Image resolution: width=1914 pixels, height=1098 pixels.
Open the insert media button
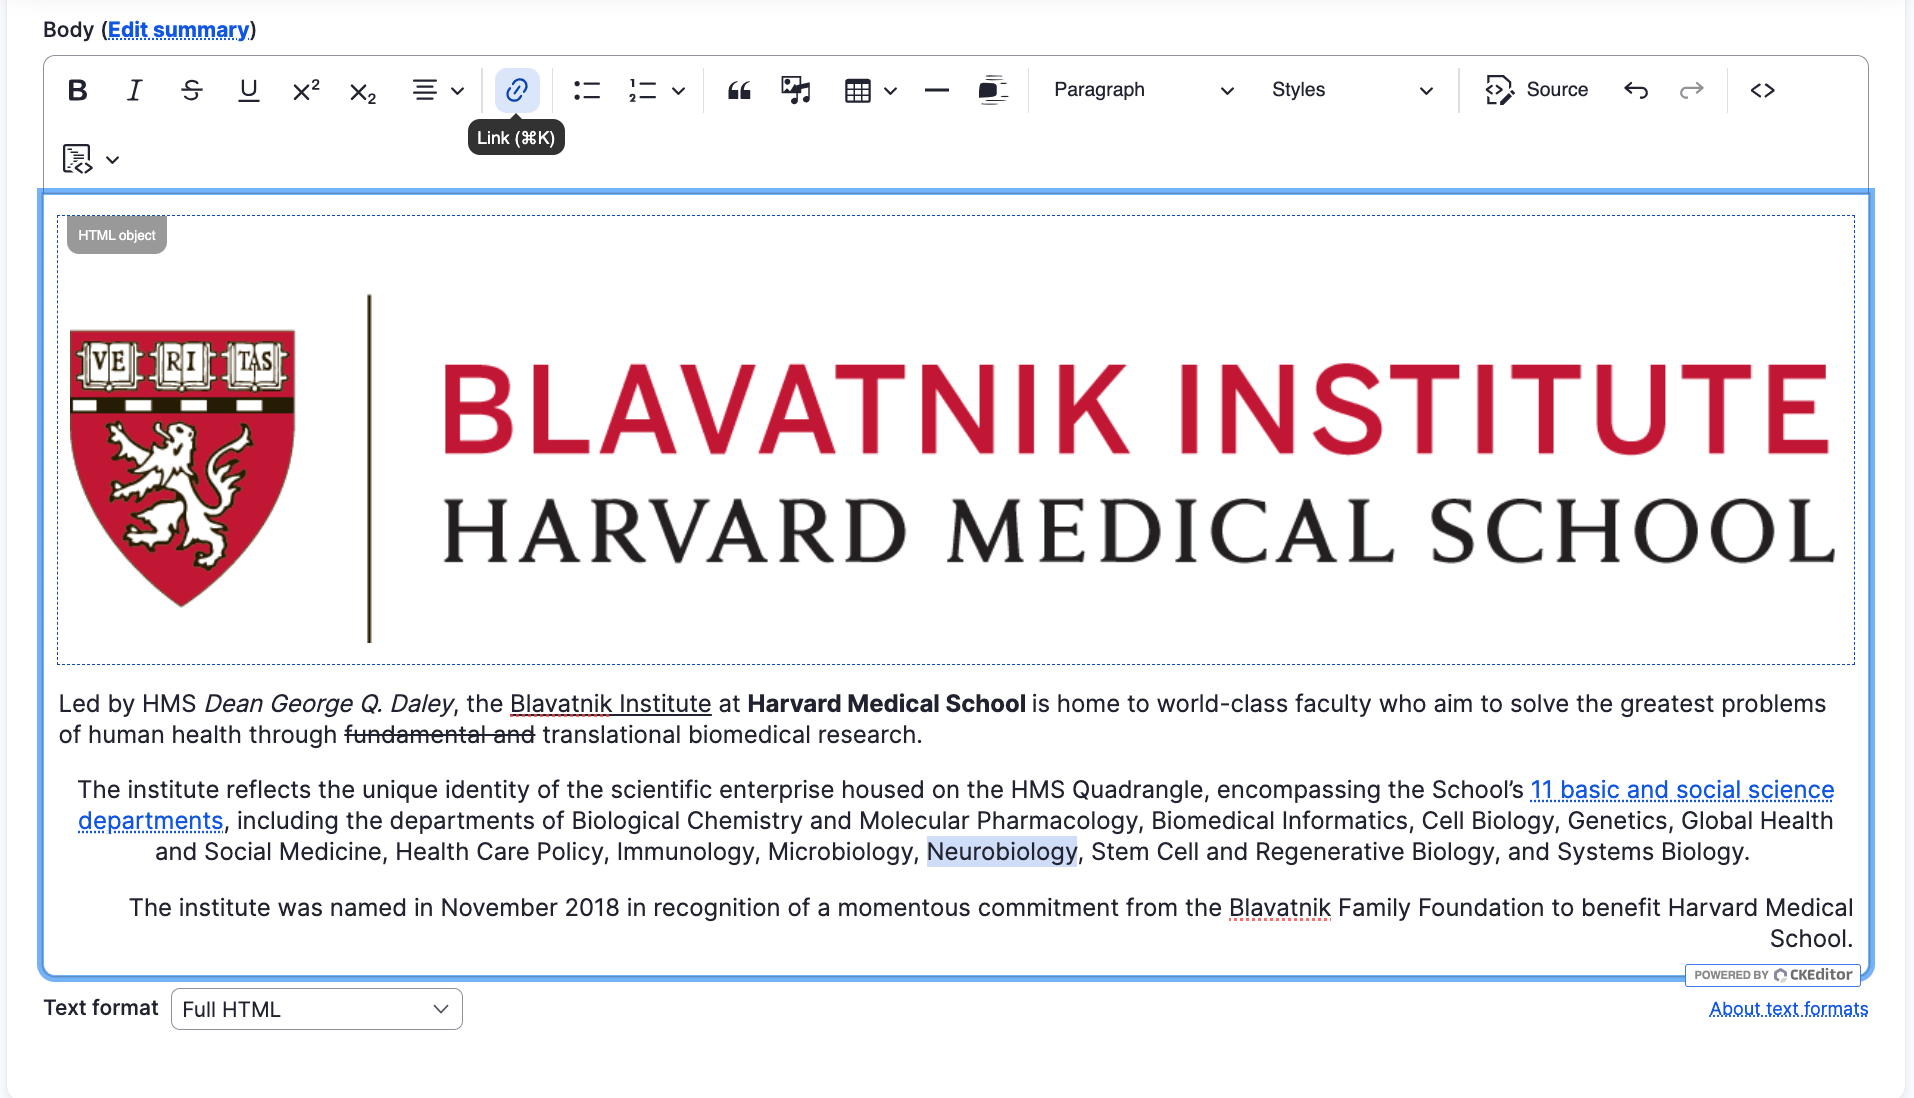(796, 91)
